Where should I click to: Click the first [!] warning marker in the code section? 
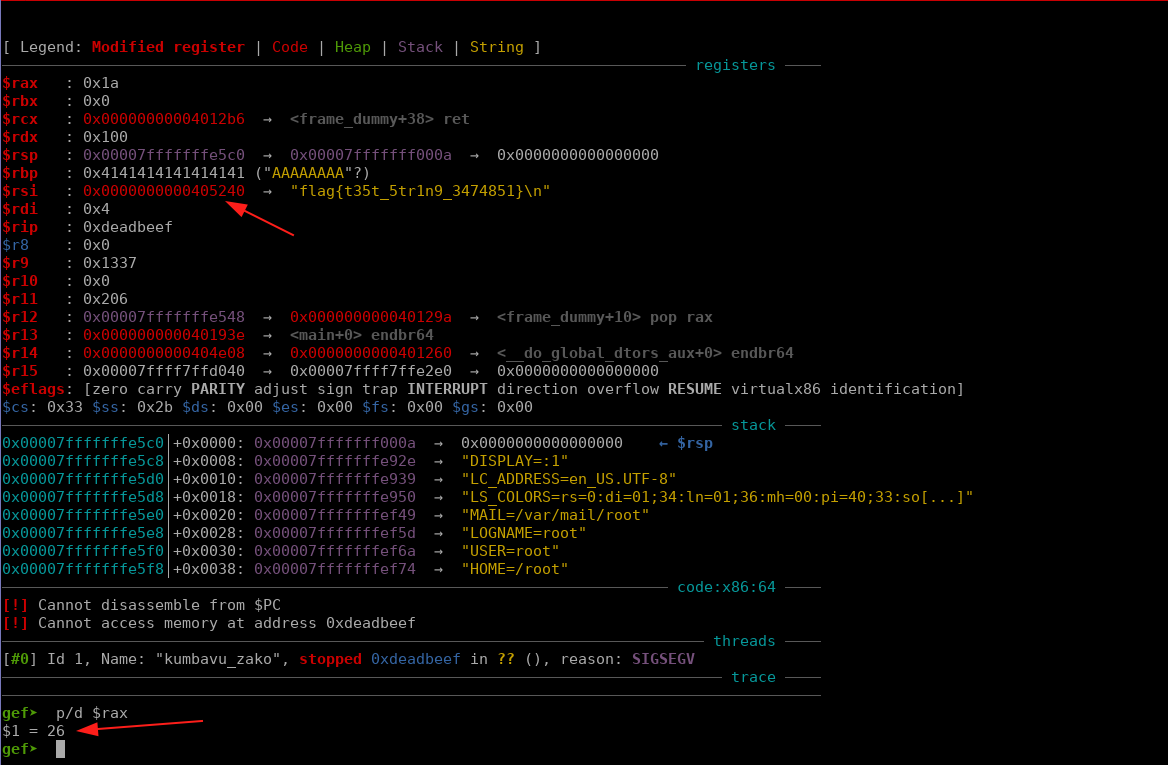point(15,605)
